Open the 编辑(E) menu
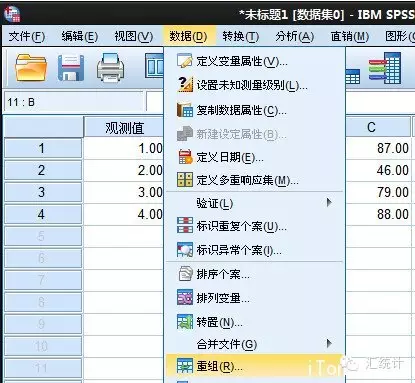 (x=80, y=36)
